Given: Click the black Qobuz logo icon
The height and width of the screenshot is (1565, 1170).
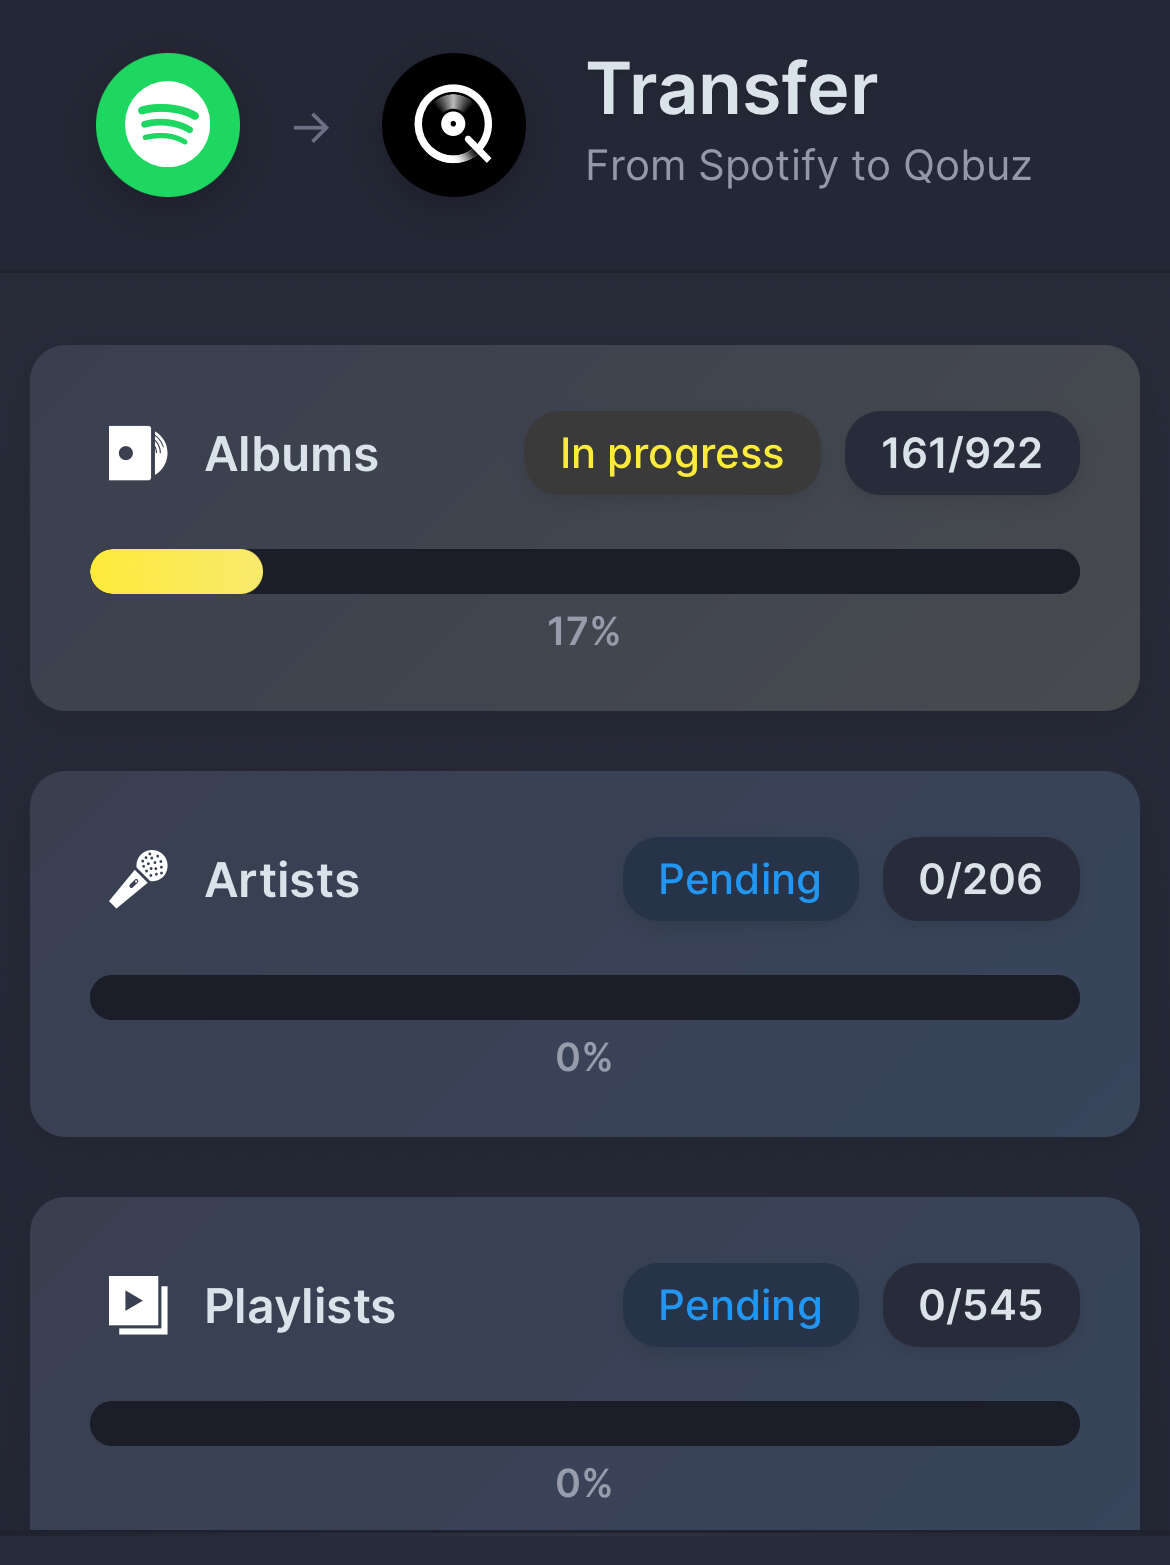Looking at the screenshot, I should pos(454,125).
